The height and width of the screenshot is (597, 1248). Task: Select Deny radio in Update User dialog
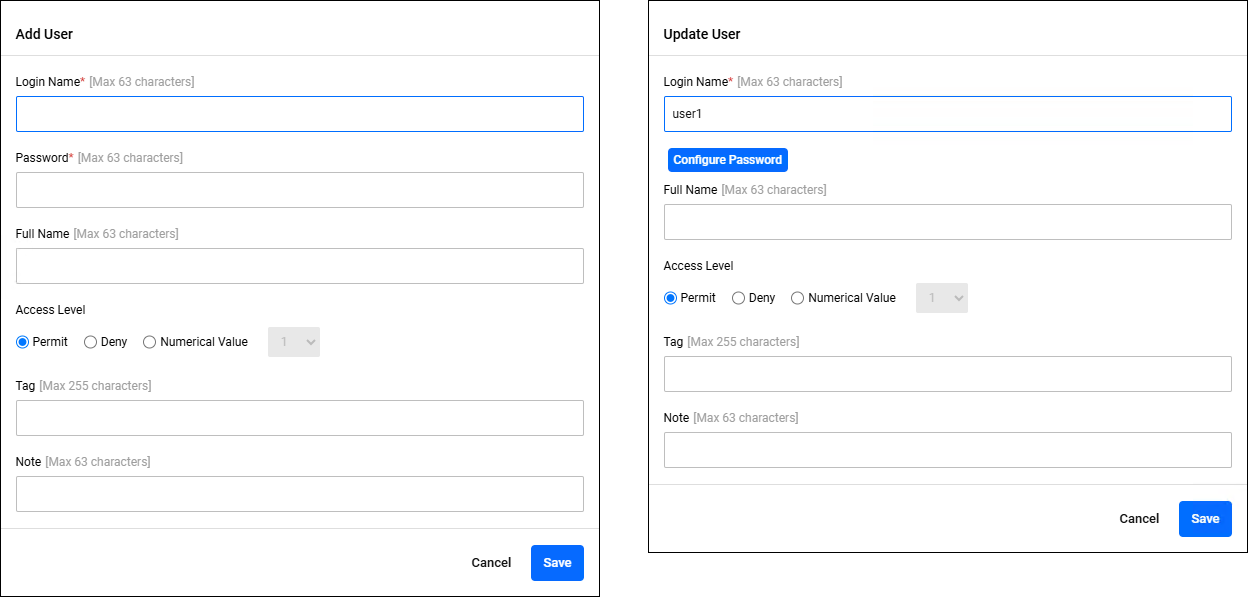[x=739, y=298]
